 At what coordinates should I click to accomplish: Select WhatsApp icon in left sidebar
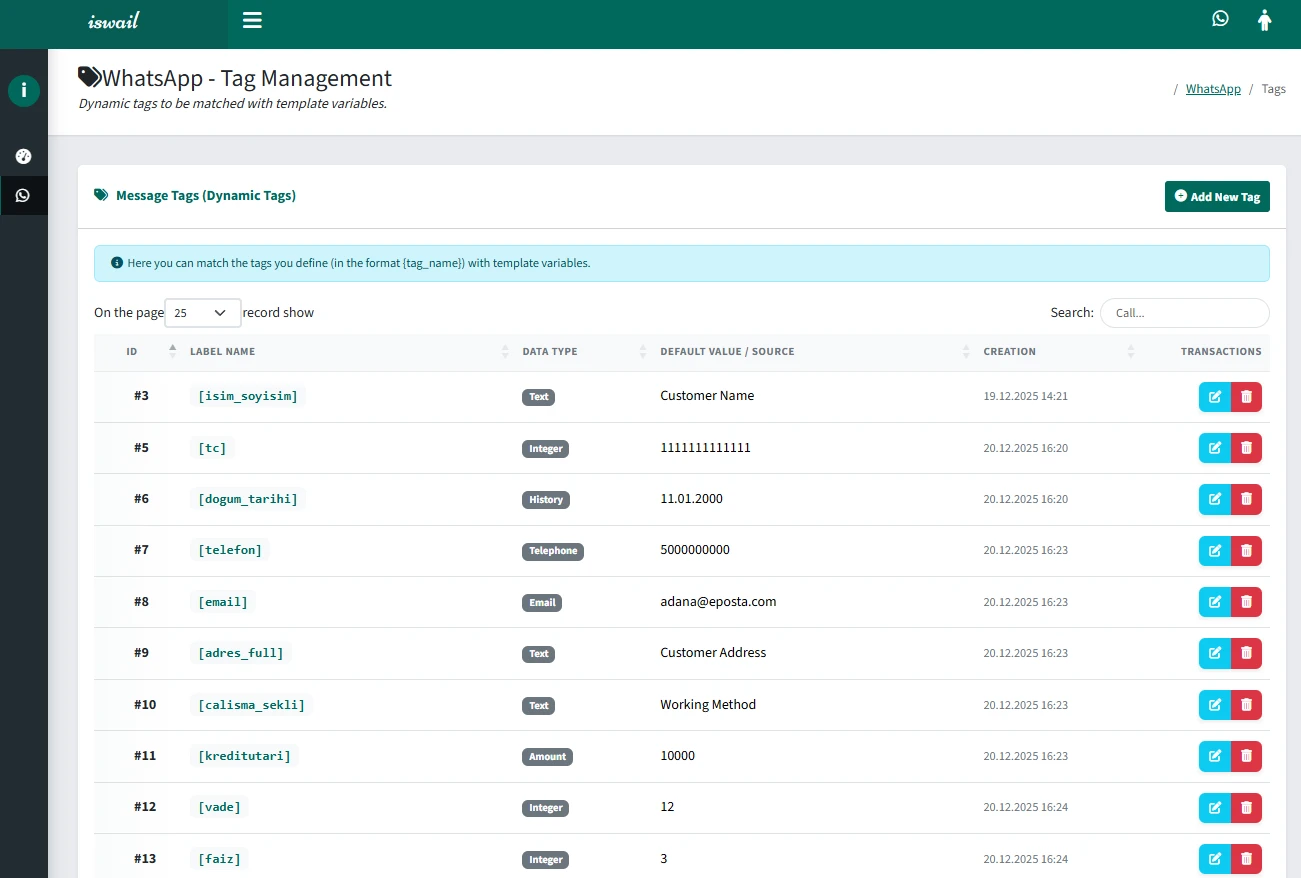(x=24, y=195)
